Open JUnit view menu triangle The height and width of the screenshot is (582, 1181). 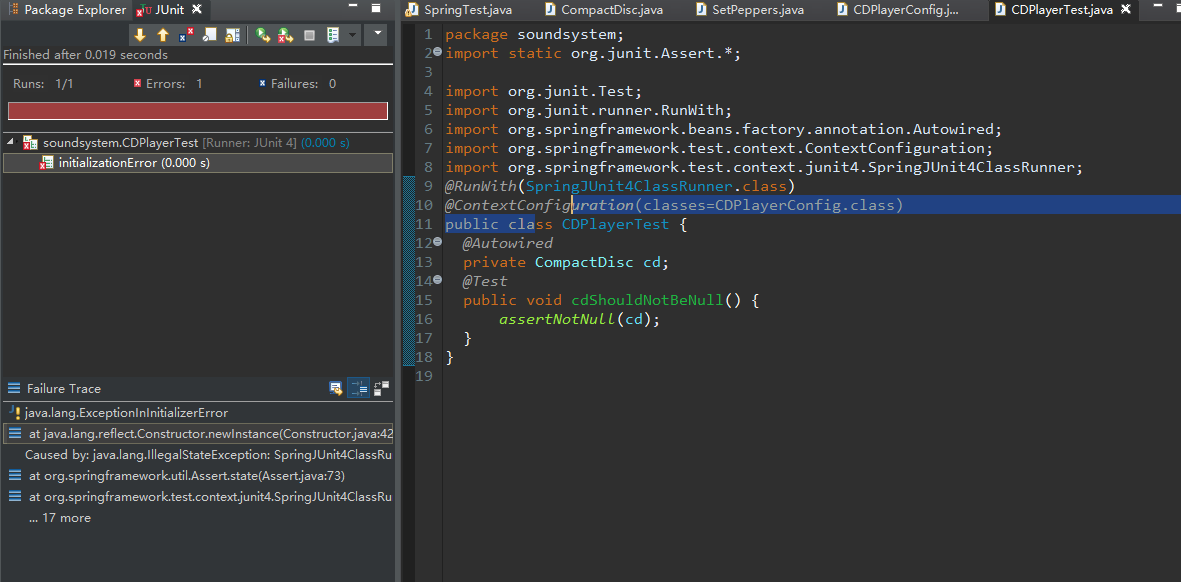(376, 34)
